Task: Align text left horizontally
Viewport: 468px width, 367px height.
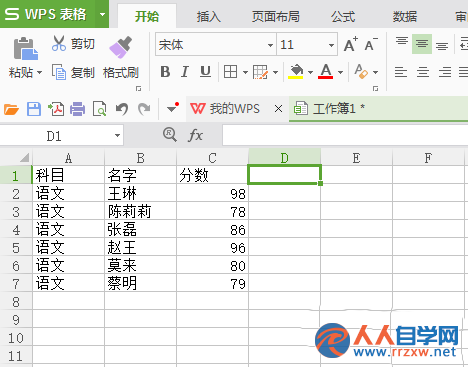Action: coord(401,72)
